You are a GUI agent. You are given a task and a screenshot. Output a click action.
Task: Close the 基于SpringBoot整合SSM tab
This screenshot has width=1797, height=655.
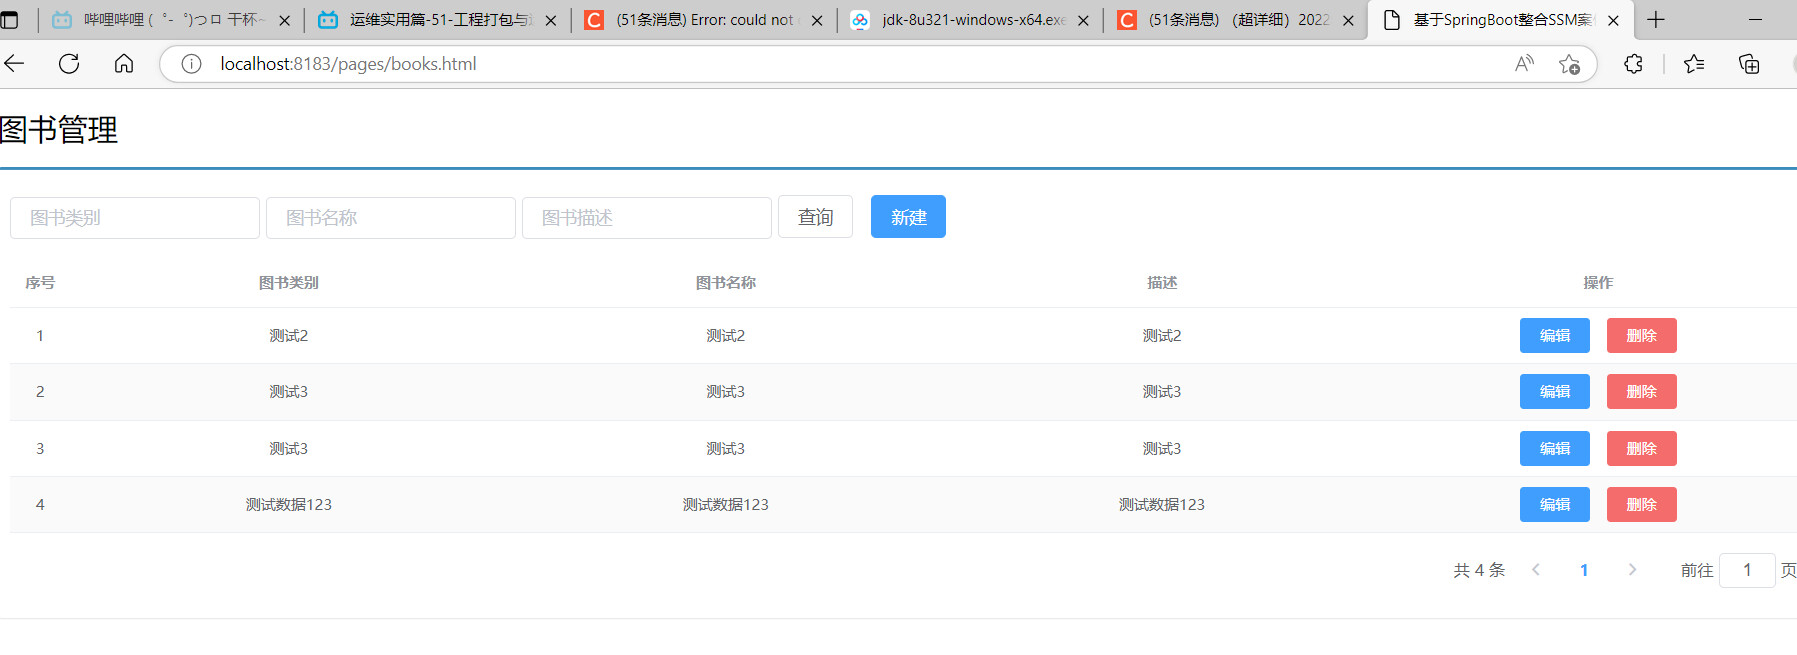(1613, 20)
